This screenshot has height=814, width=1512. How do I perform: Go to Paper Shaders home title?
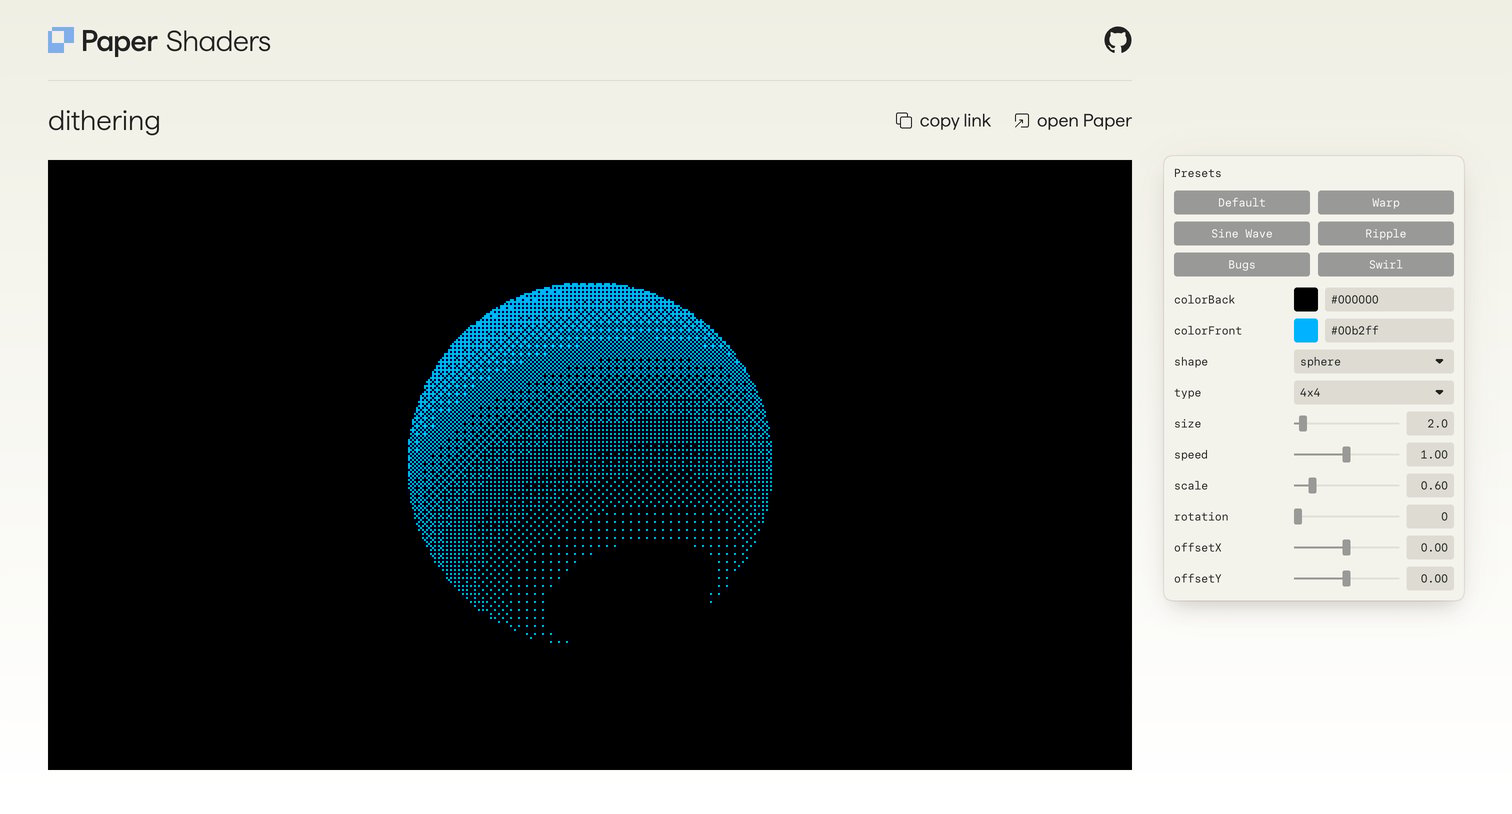coord(176,41)
